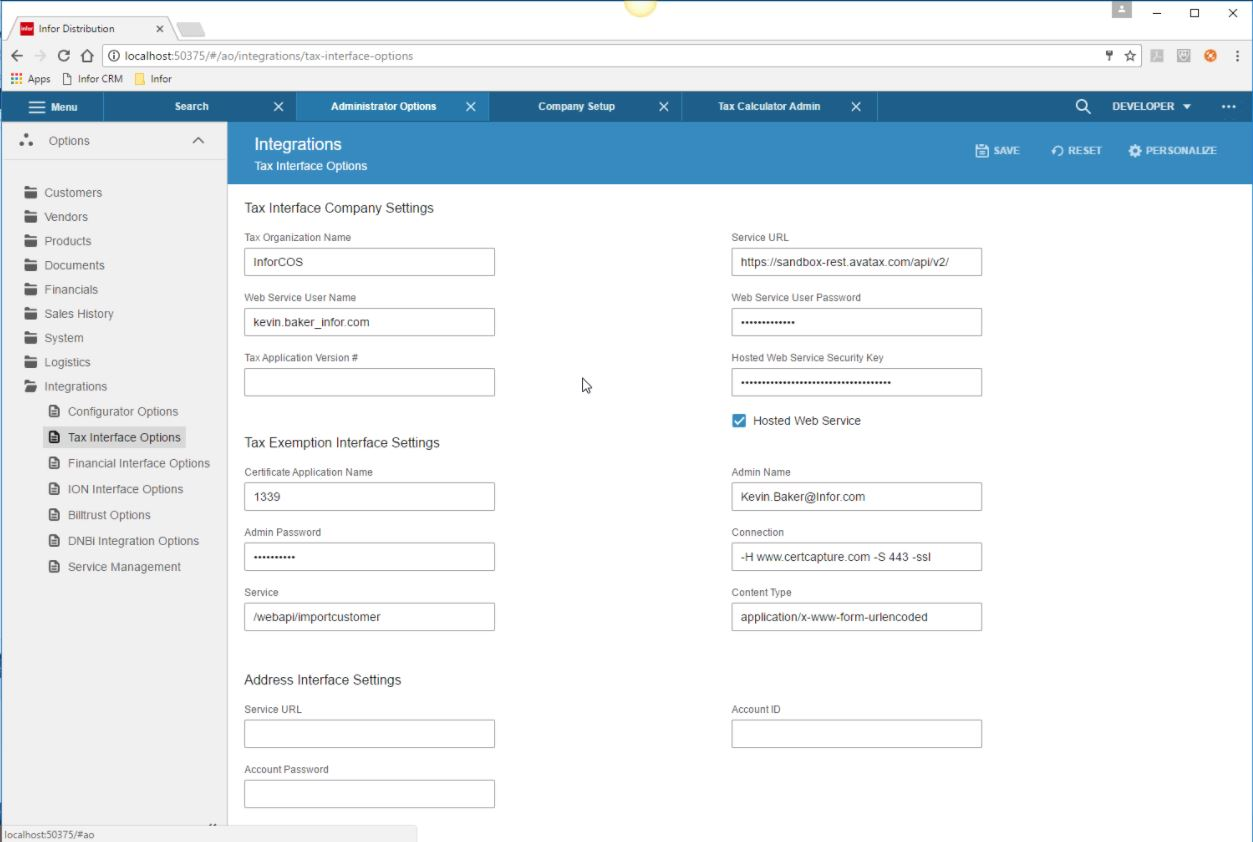Open the Tax Interface Options document icon
The image size is (1253, 842).
point(54,437)
